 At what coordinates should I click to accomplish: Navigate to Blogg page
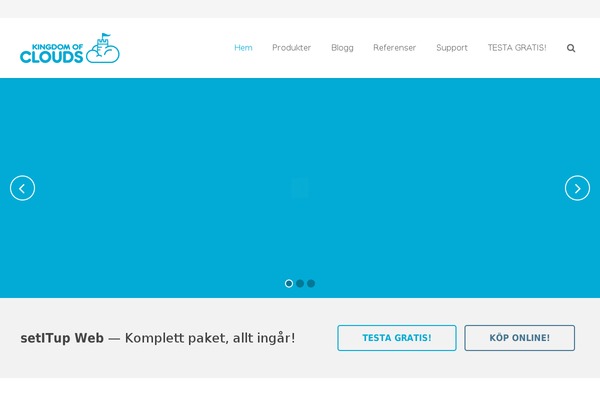(x=342, y=48)
